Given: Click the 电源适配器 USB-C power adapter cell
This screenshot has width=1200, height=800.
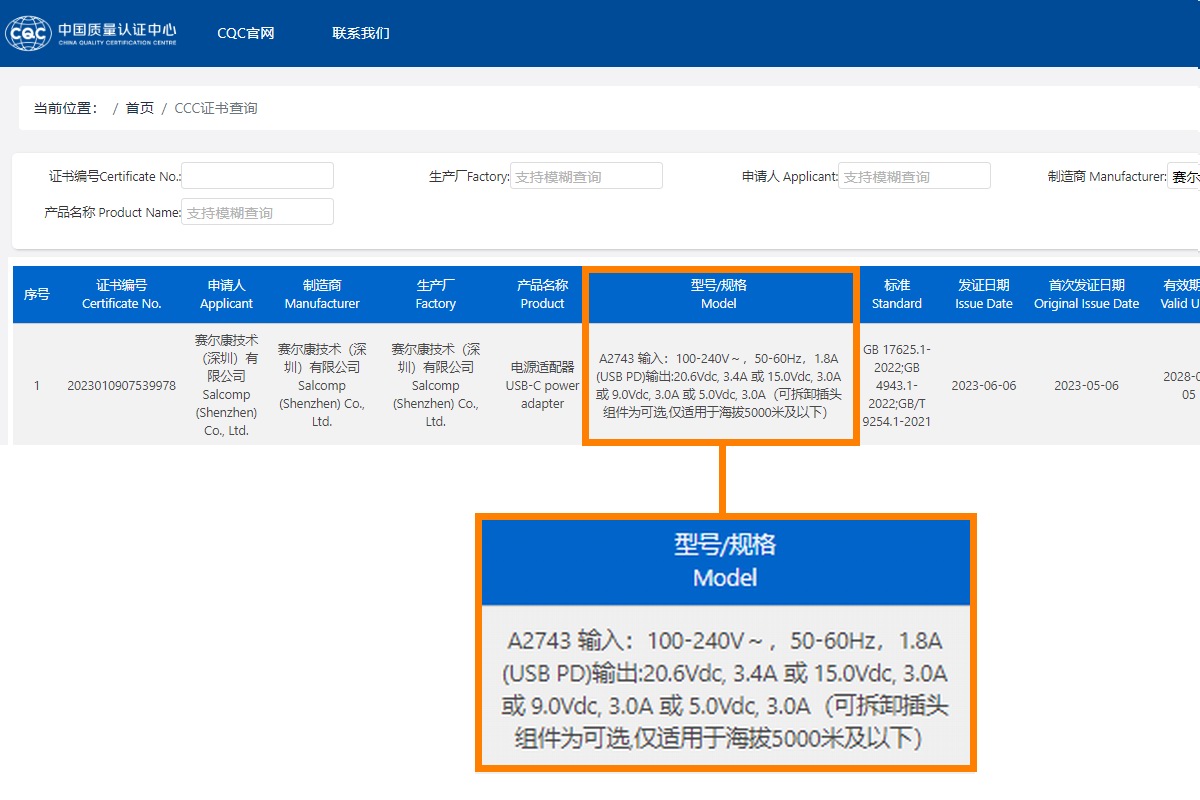Looking at the screenshot, I should click(x=543, y=385).
